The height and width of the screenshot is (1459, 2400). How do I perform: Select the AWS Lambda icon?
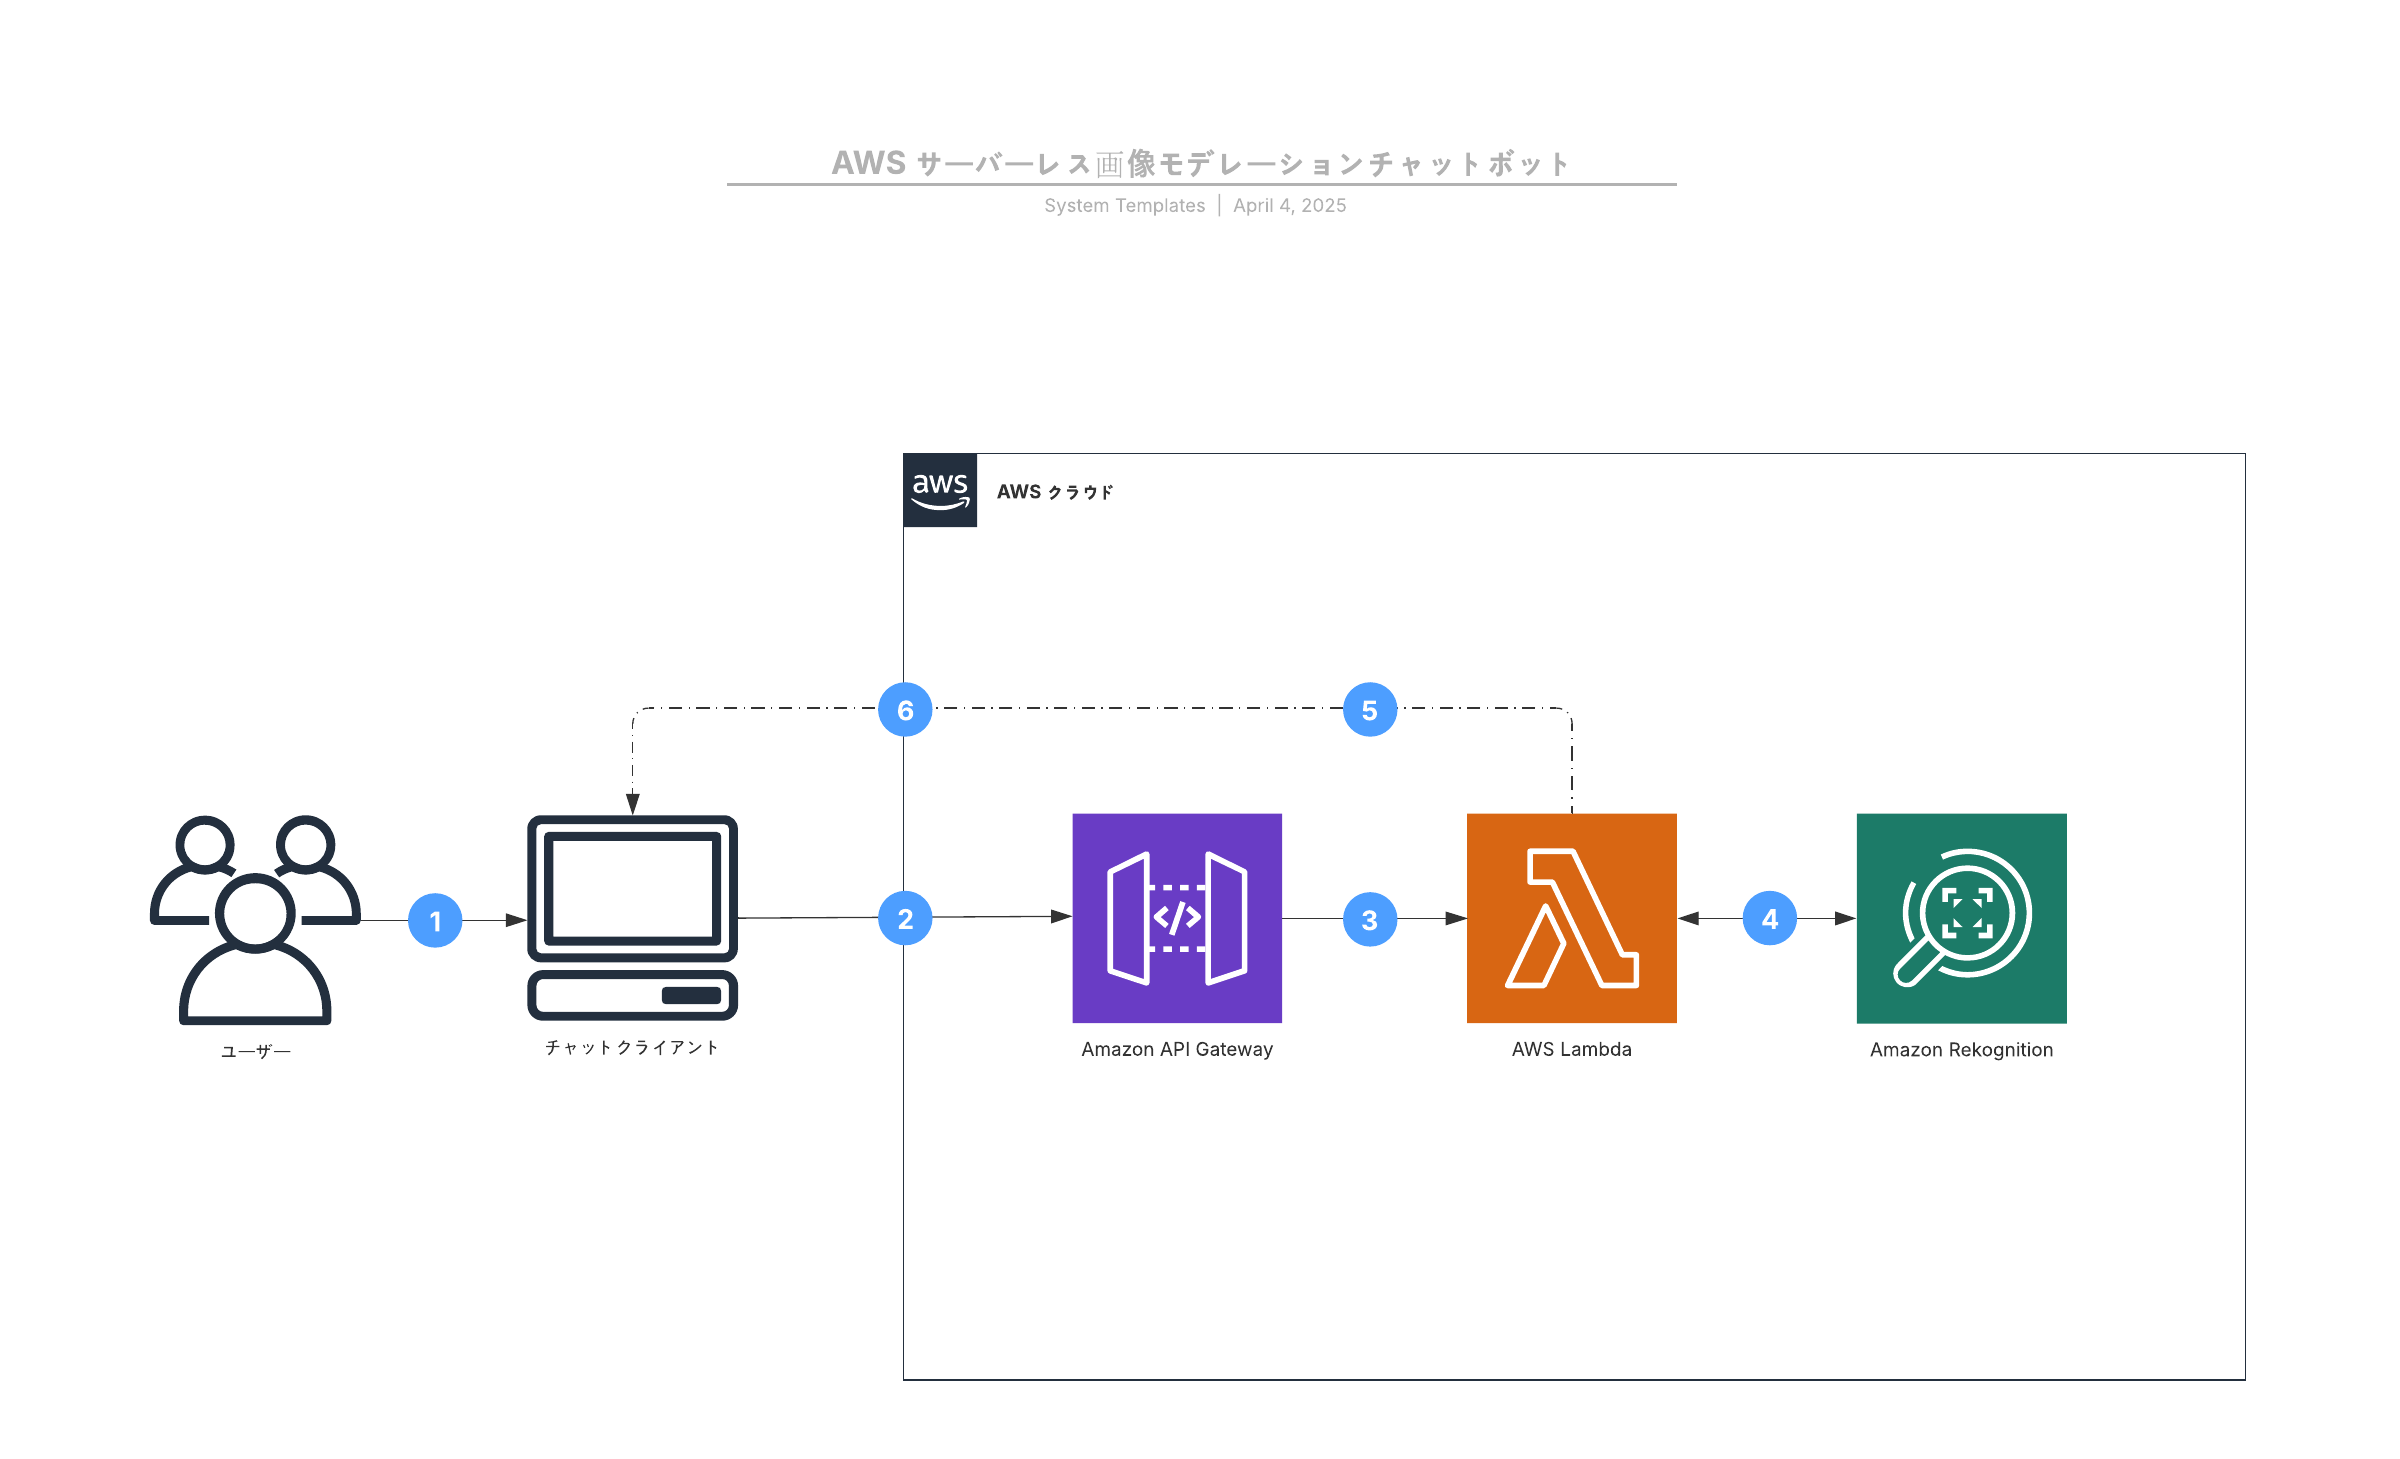(x=1571, y=918)
